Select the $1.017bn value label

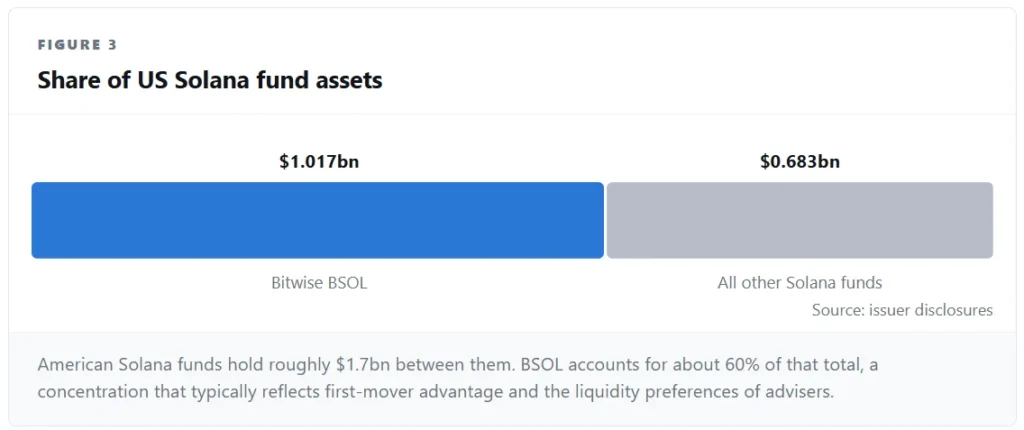click(319, 161)
